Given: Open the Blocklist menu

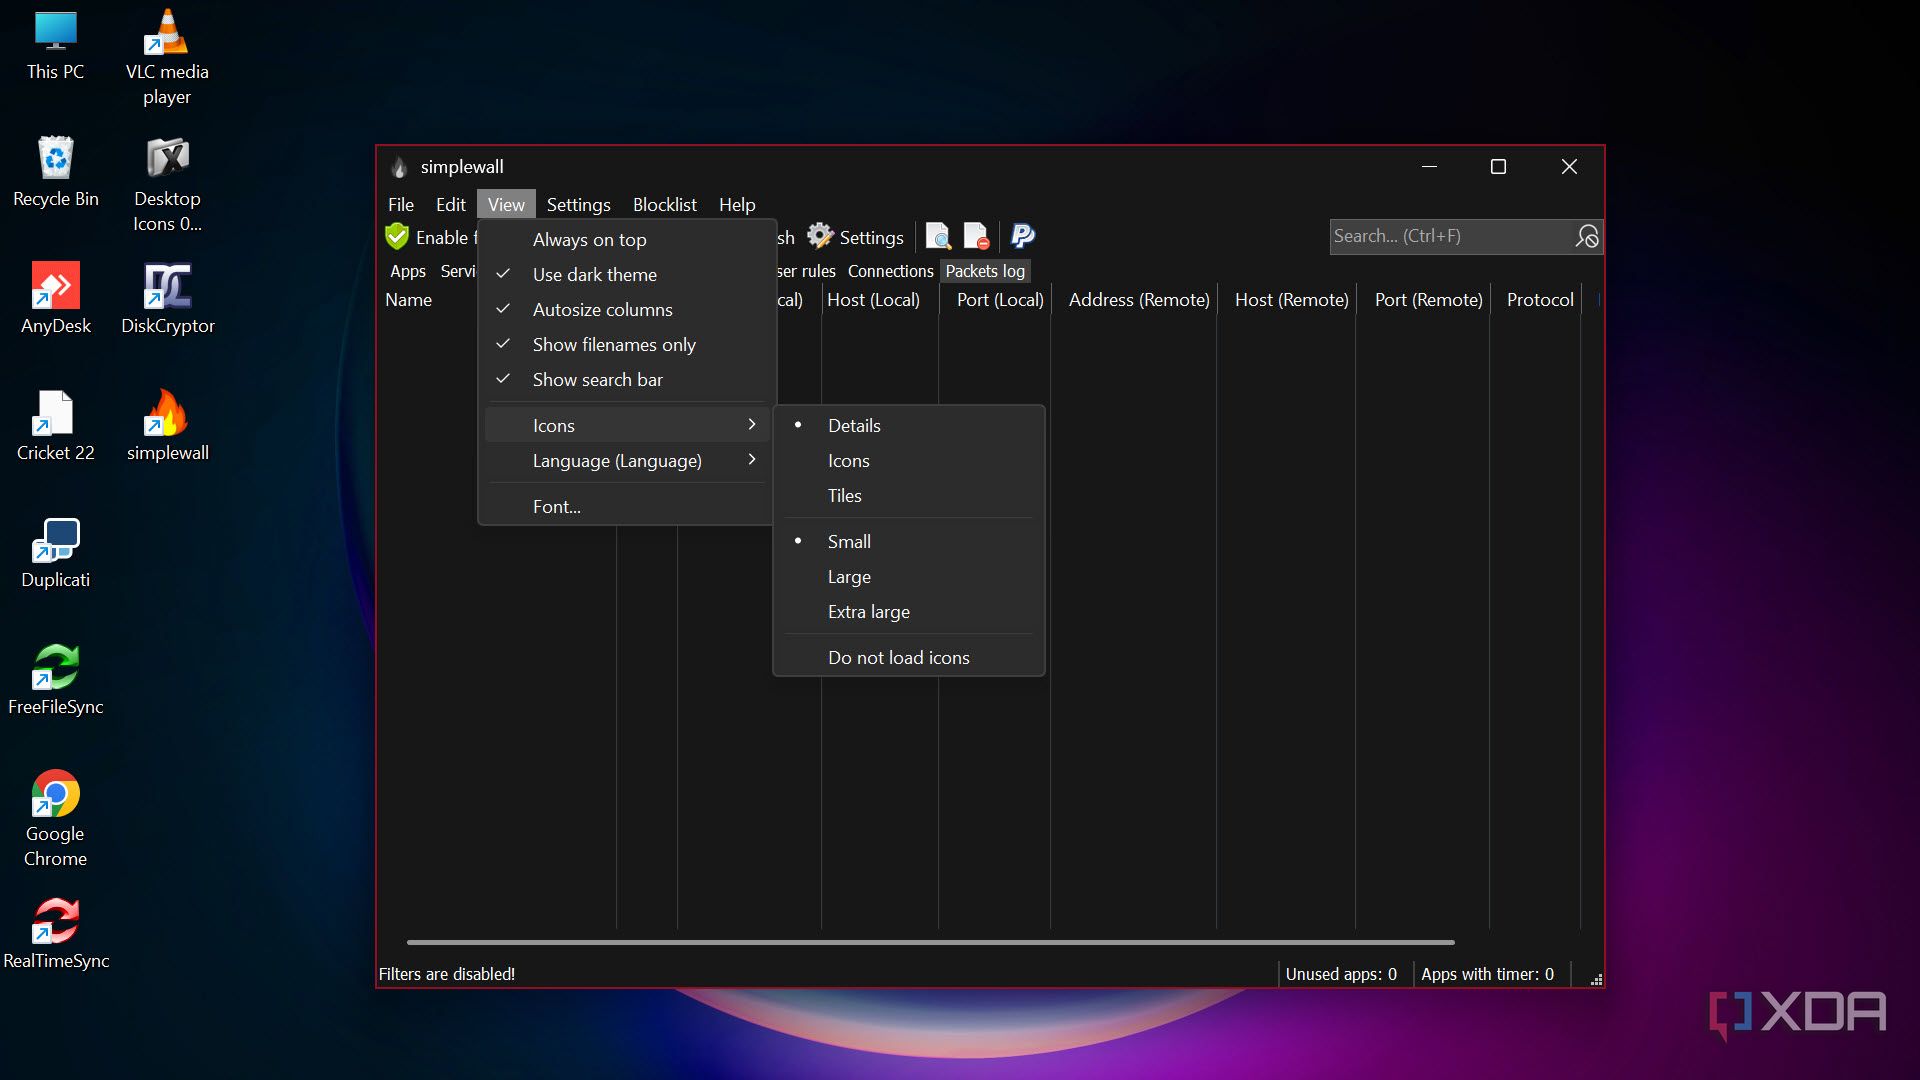Looking at the screenshot, I should click(x=664, y=204).
